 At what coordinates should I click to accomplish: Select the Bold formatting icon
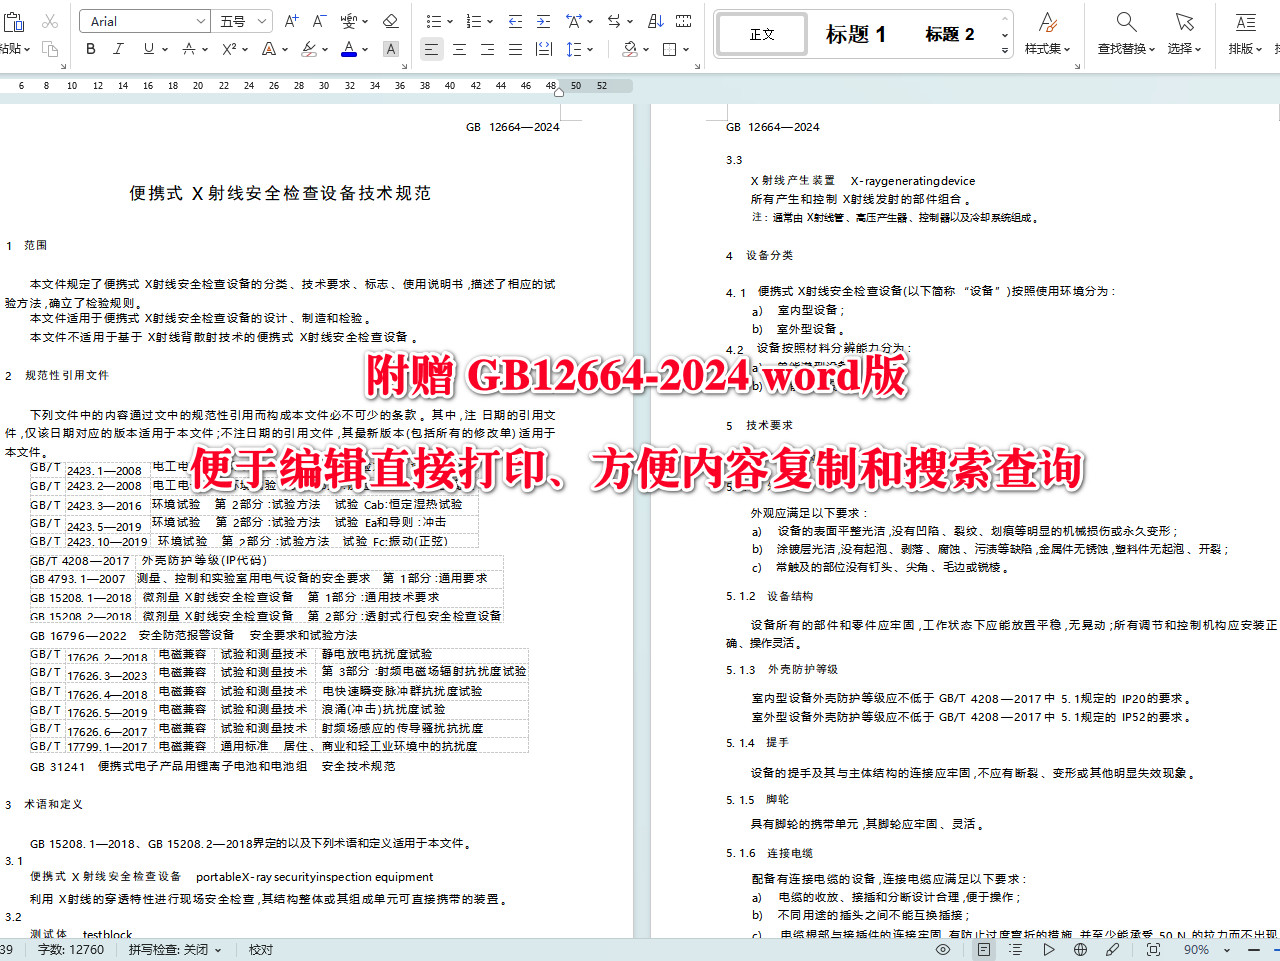91,48
